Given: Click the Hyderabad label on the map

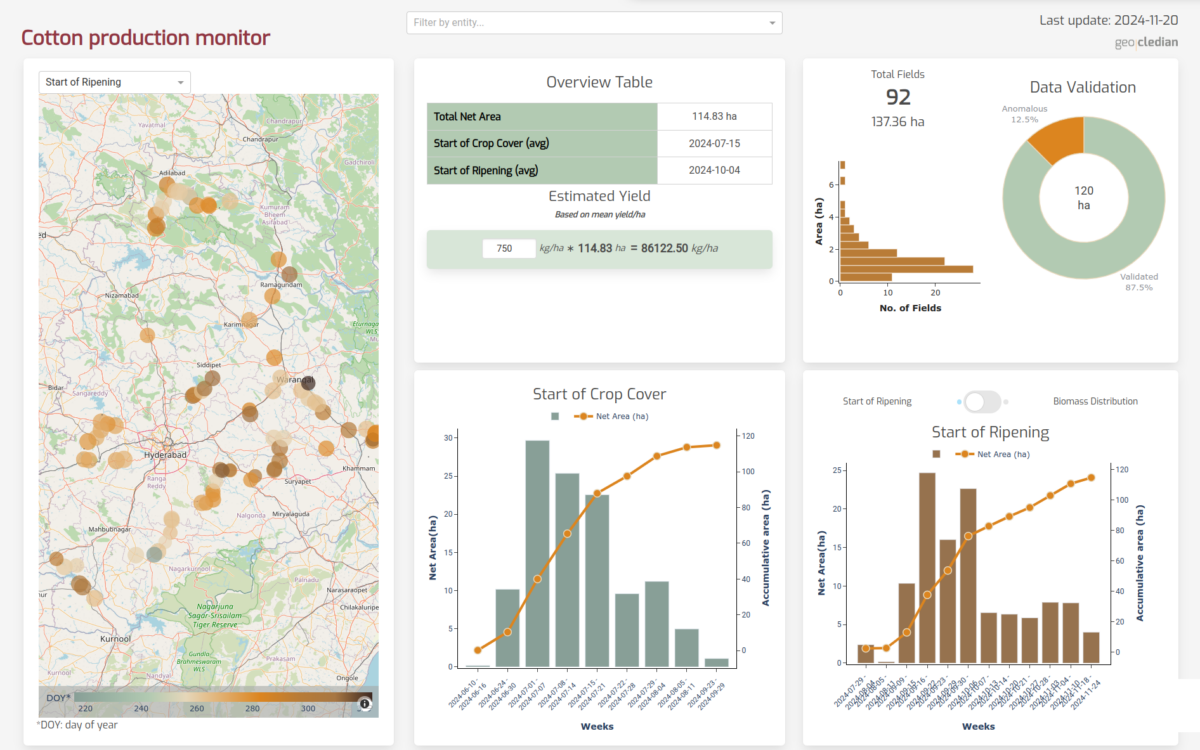Looking at the screenshot, I should coord(166,455).
